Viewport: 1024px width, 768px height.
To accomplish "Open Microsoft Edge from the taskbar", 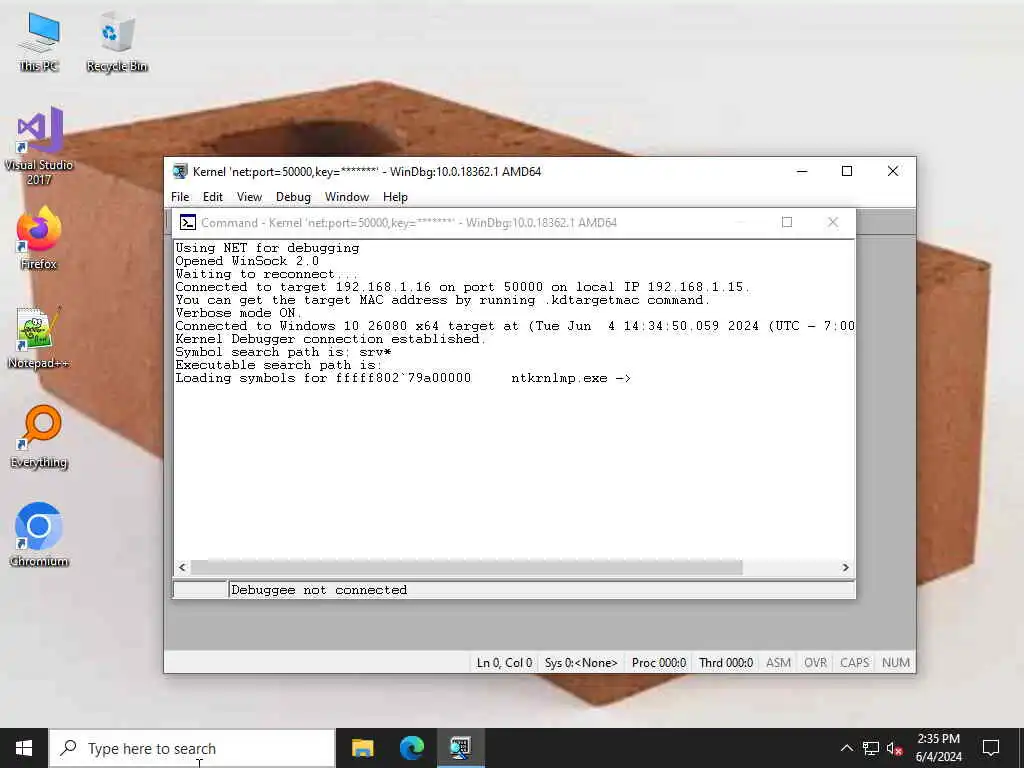I will pos(411,748).
